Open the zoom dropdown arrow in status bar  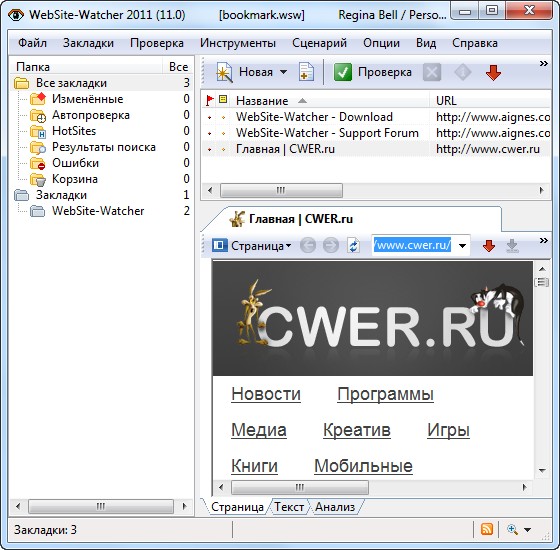[x=527, y=530]
